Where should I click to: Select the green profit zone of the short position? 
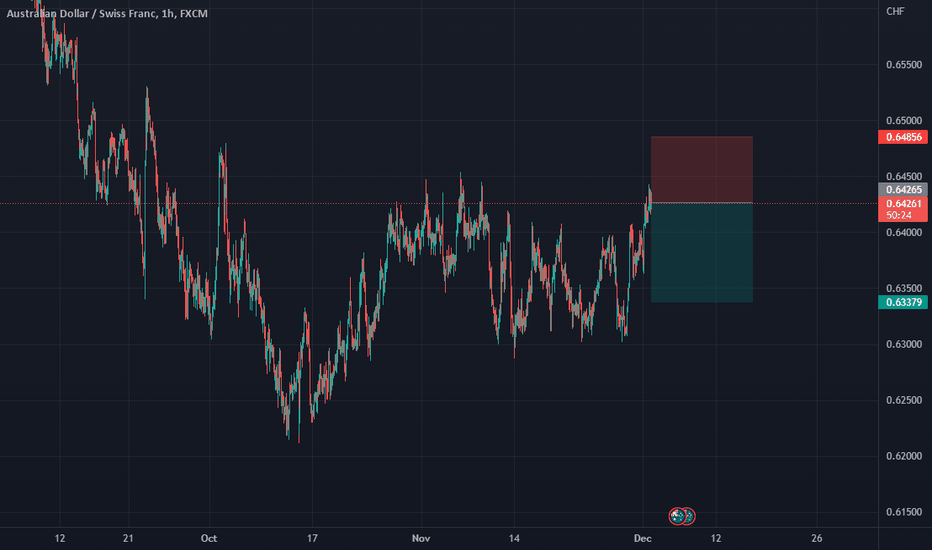pos(701,253)
